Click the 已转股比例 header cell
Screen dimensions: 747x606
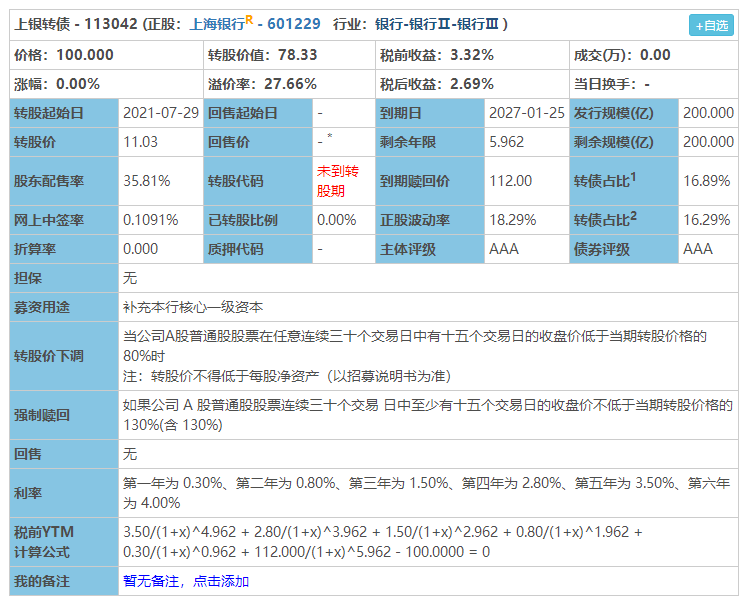click(x=258, y=220)
